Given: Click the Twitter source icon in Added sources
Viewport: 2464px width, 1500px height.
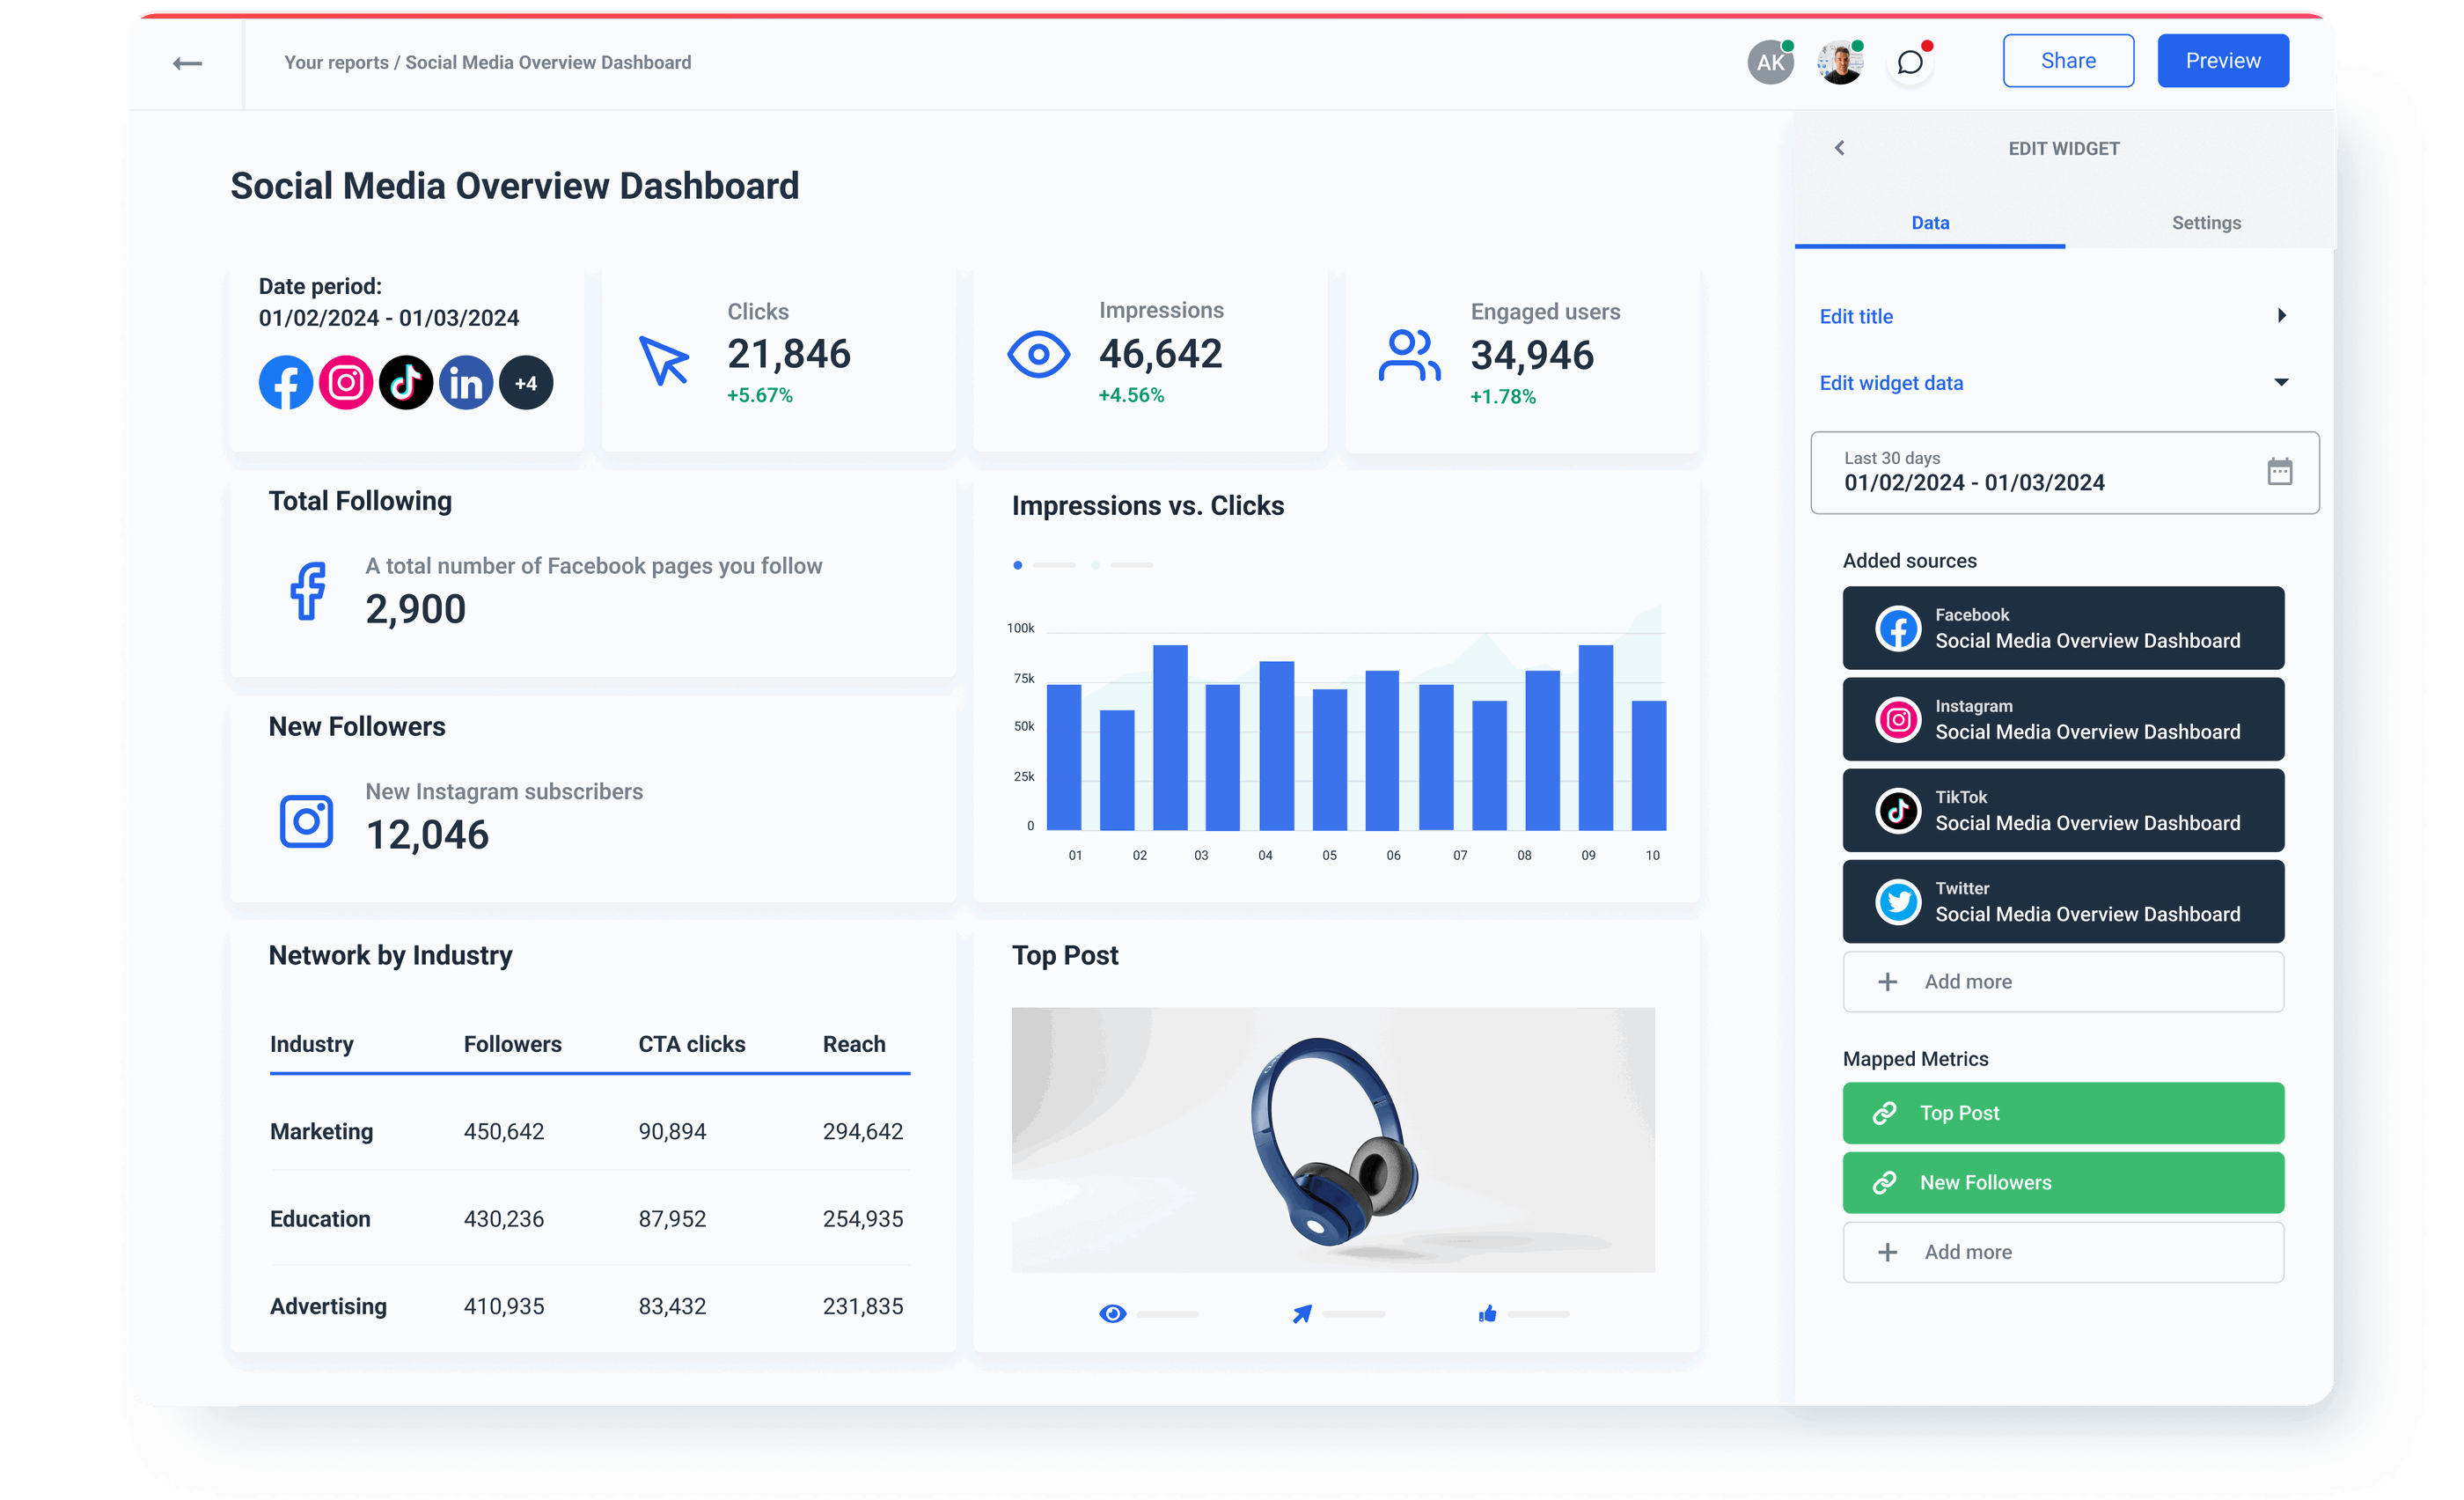Looking at the screenshot, I should coord(1897,901).
